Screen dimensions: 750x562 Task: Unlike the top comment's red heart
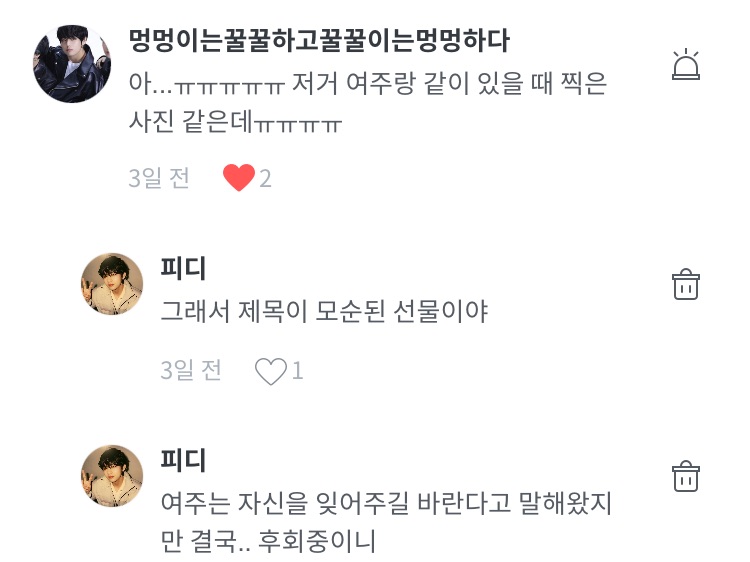click(238, 179)
